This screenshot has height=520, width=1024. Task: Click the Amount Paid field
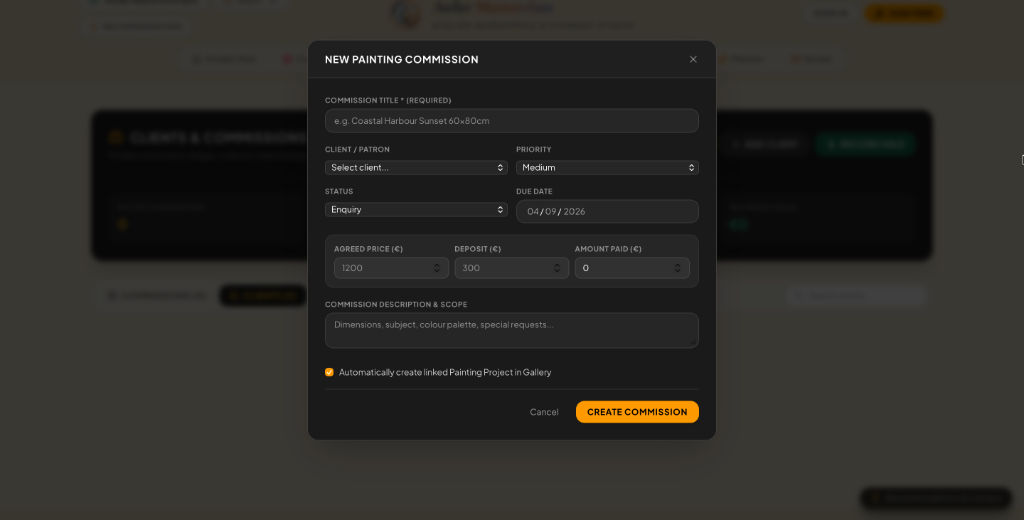pyautogui.click(x=632, y=268)
